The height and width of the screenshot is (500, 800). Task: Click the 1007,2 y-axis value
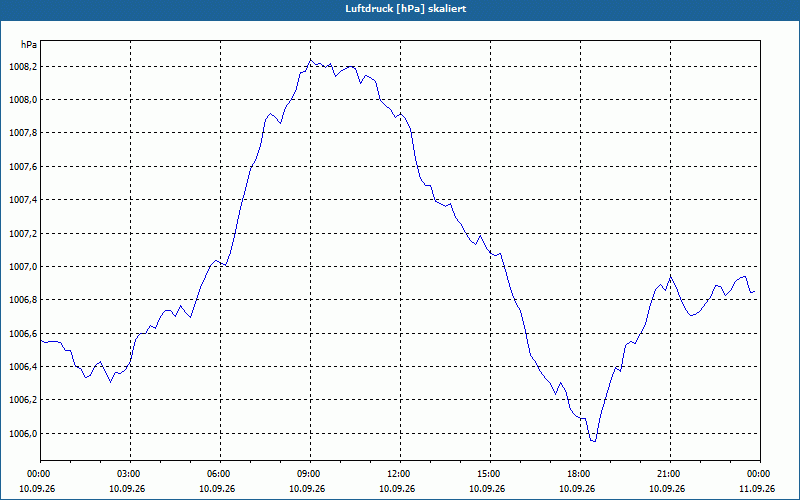23,234
